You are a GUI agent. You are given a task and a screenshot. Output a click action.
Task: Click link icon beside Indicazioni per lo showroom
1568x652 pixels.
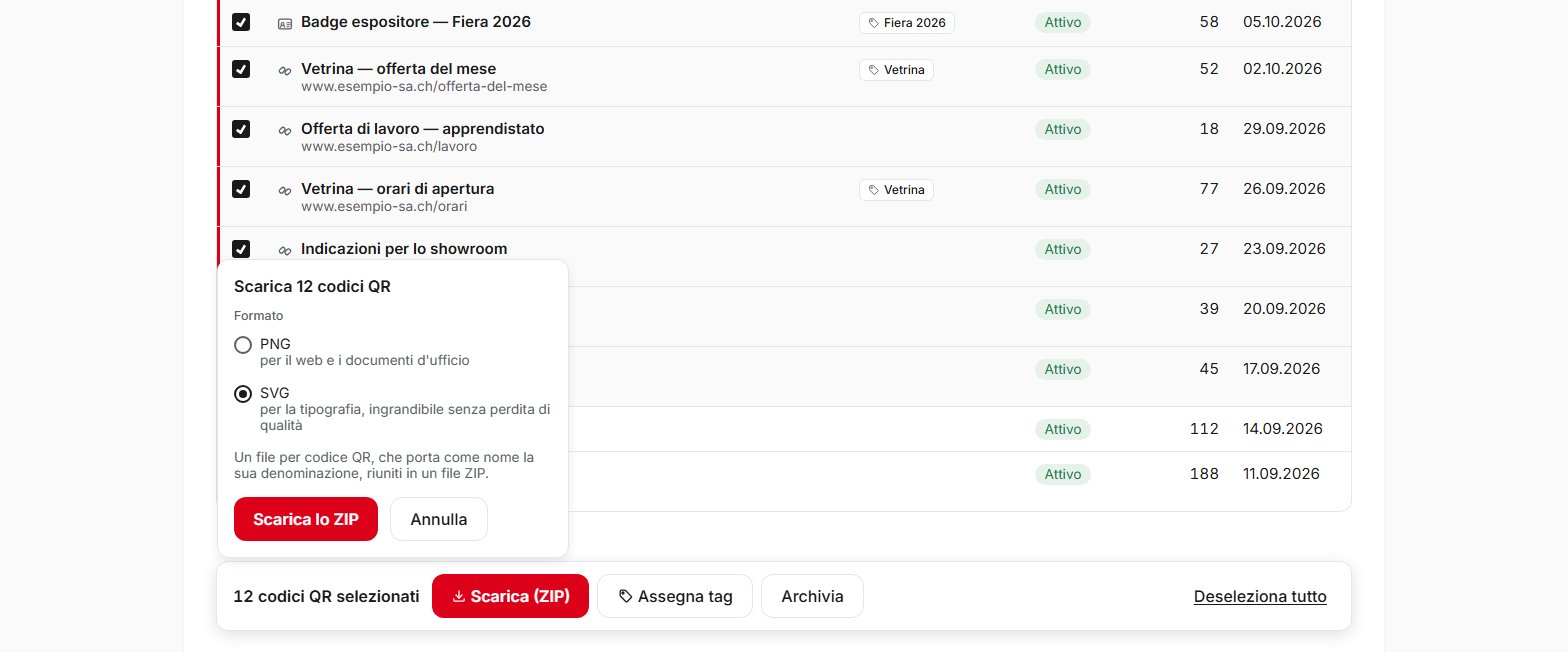(285, 250)
